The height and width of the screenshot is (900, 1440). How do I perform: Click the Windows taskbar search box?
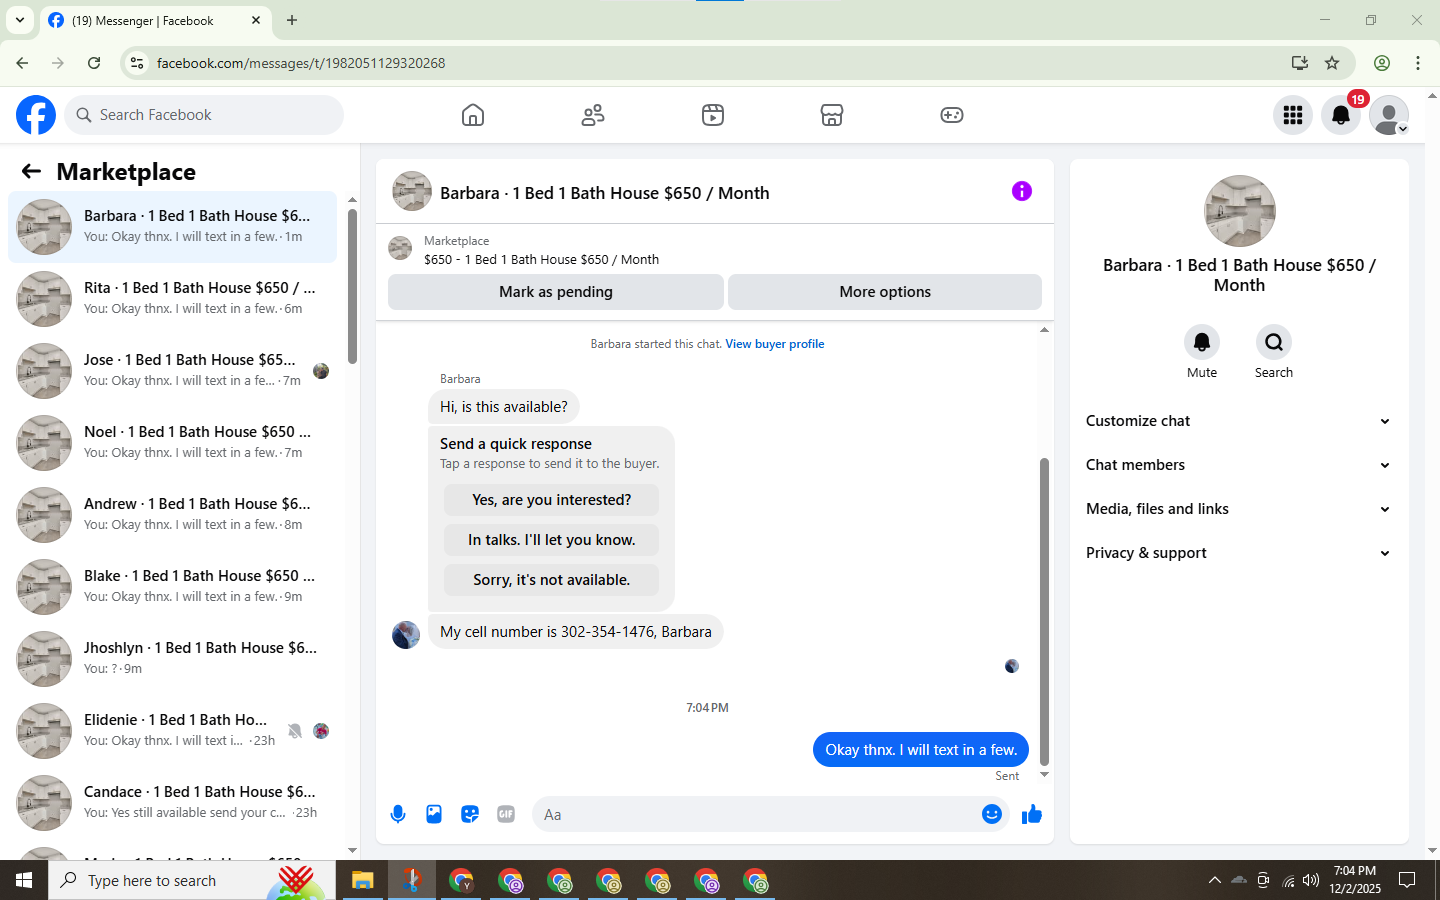pos(190,880)
